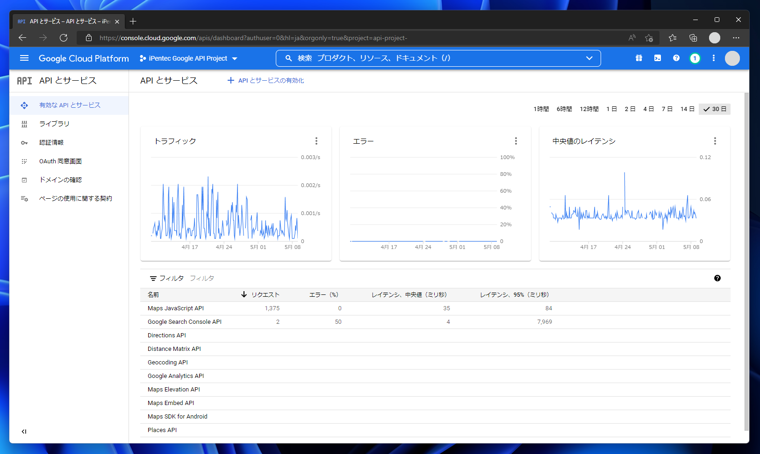Select the enabled APIs and services item
Screen dimensions: 760x454
[x=69, y=105]
